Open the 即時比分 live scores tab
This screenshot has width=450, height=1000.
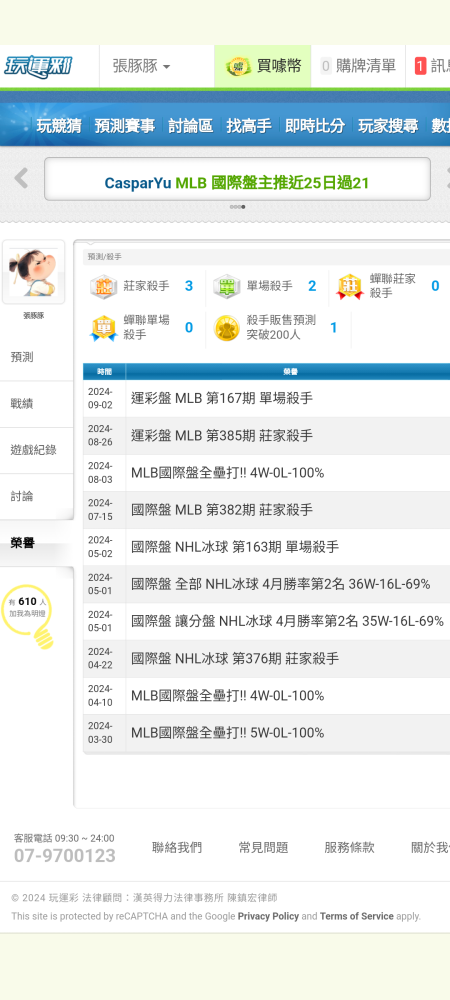tap(315, 126)
